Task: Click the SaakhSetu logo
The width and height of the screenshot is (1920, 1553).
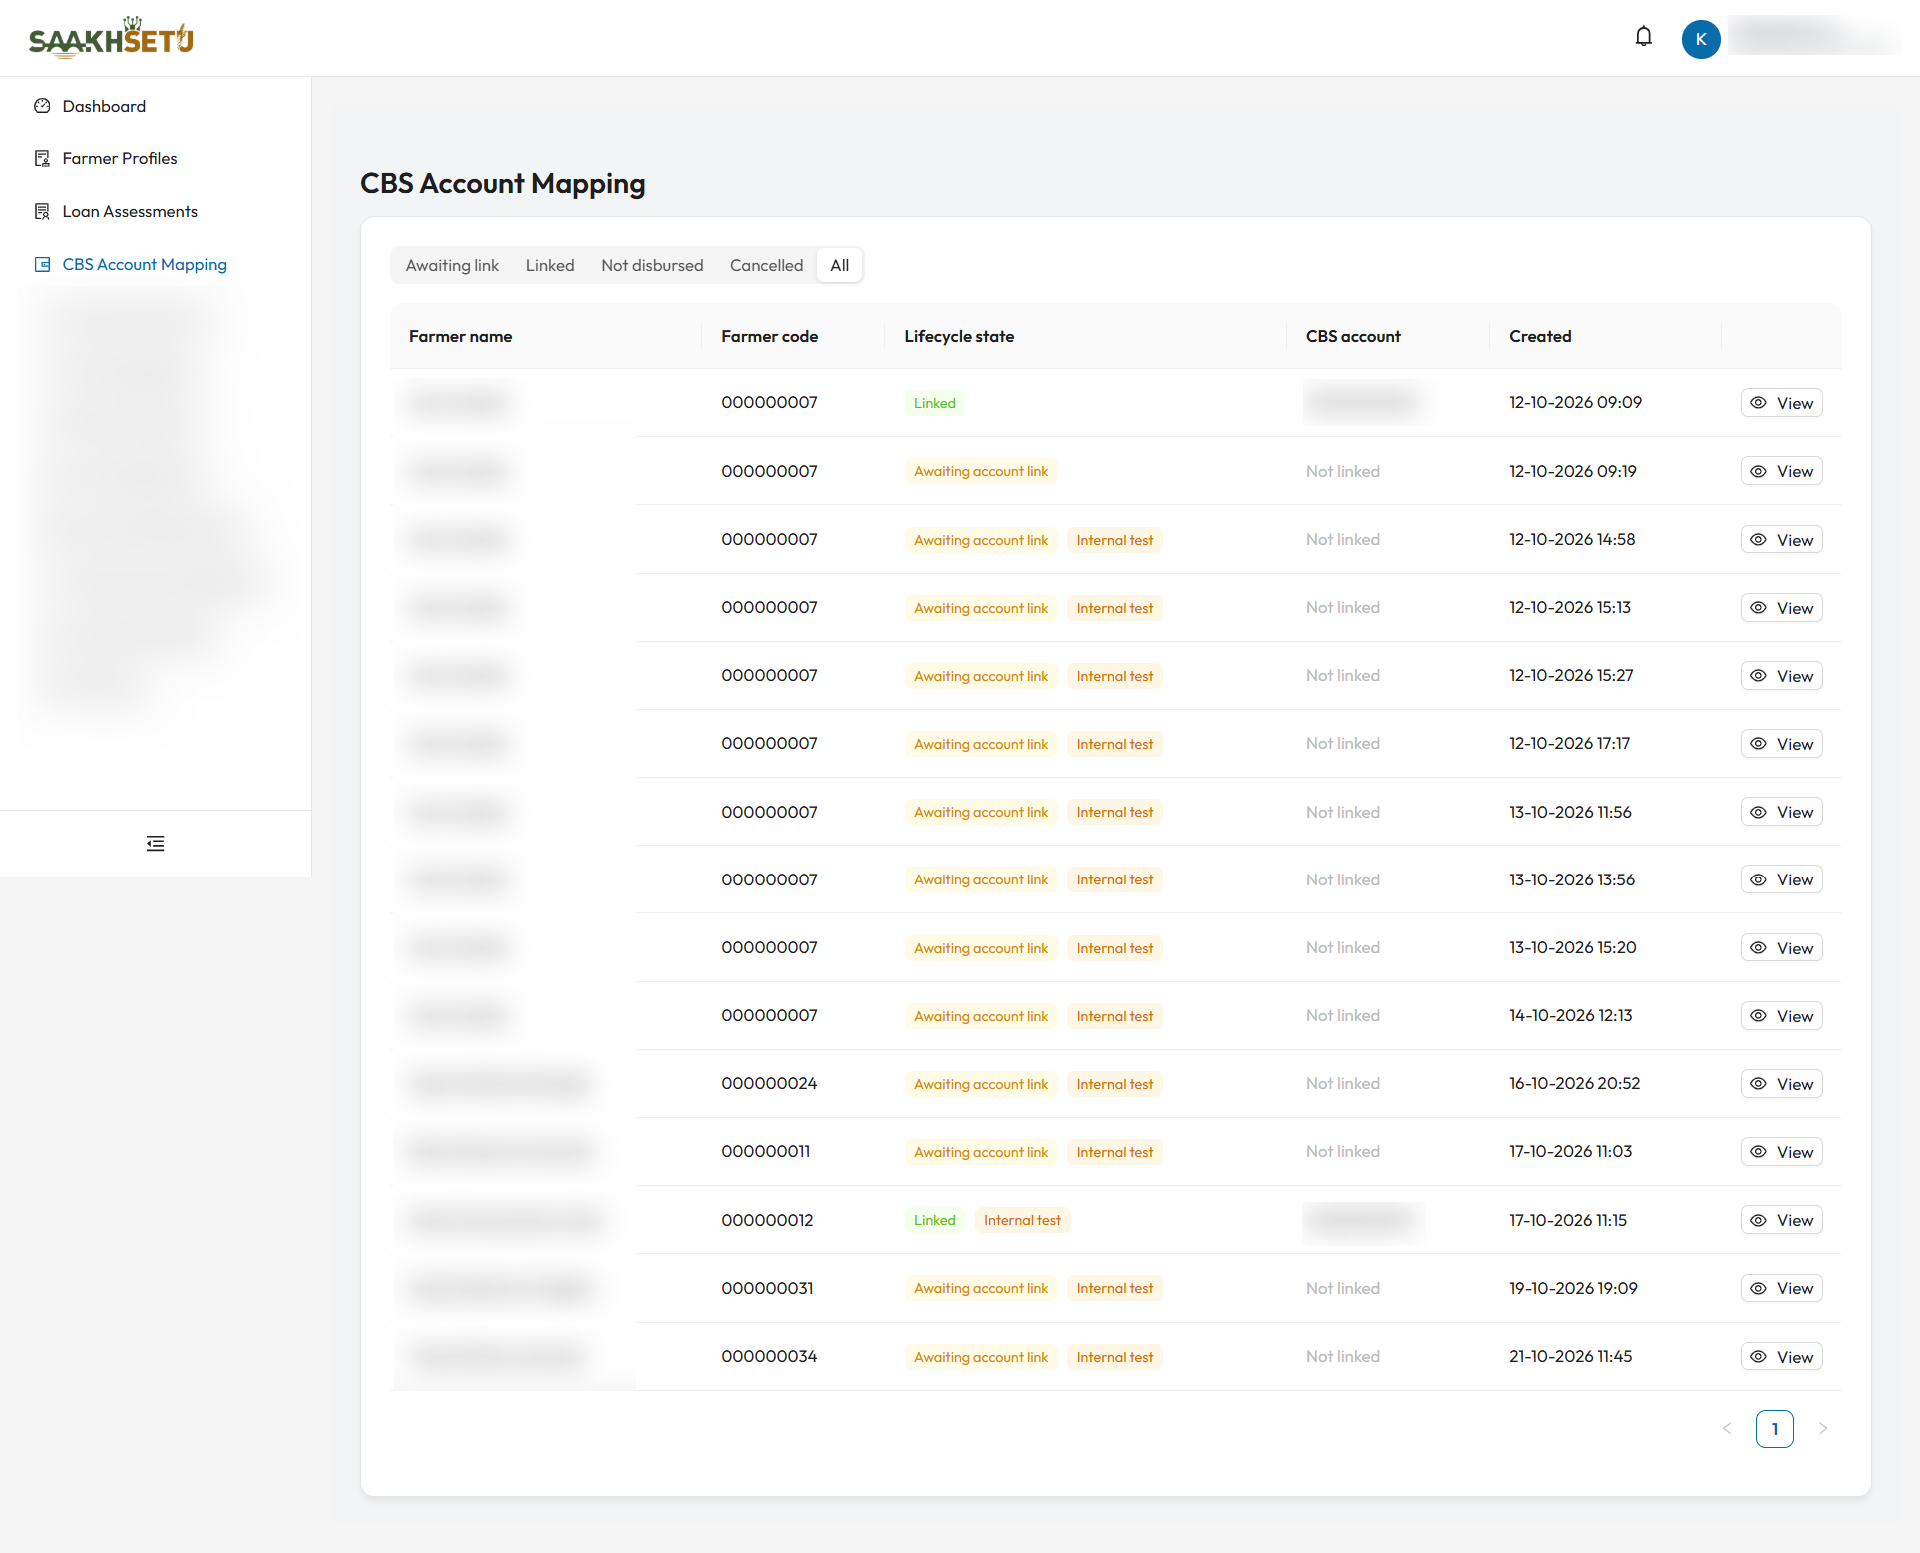Action: pos(111,38)
